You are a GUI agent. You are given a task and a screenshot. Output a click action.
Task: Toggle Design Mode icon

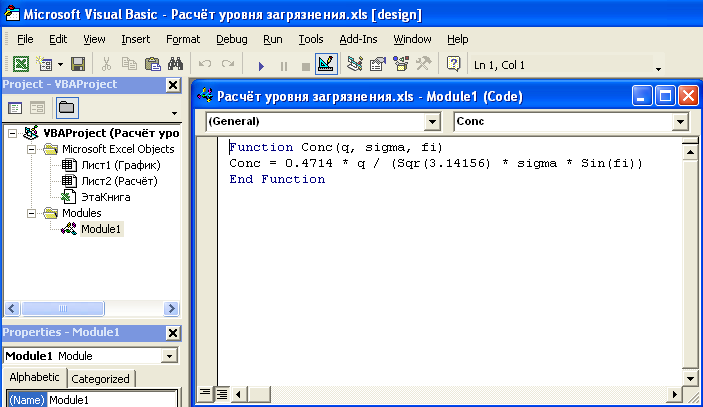coord(326,64)
